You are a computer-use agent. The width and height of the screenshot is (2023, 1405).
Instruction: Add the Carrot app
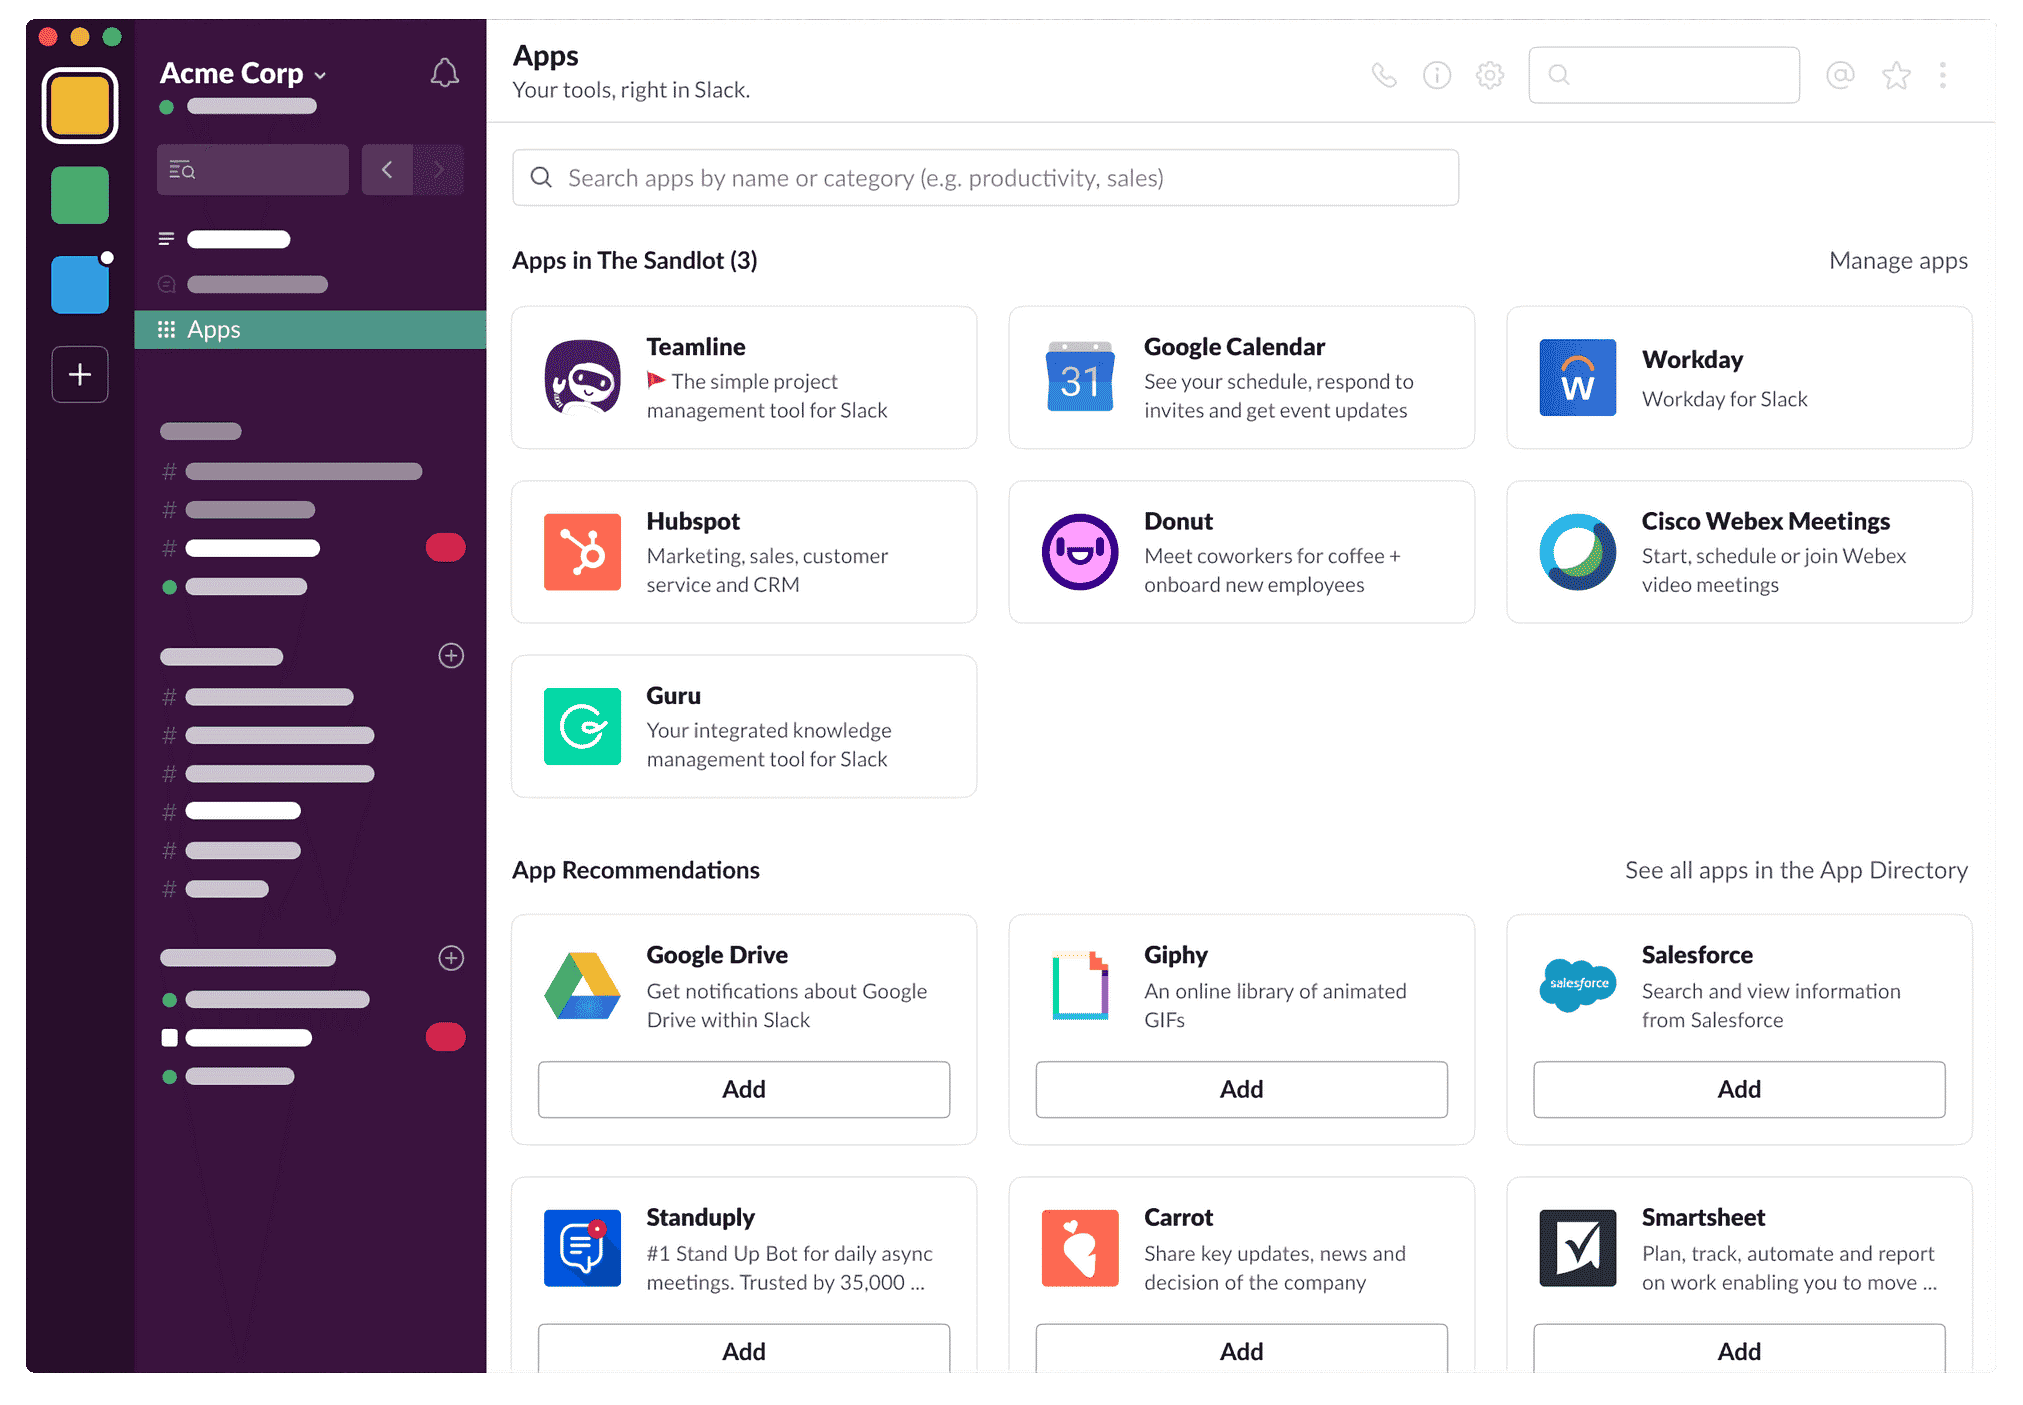pos(1241,1350)
